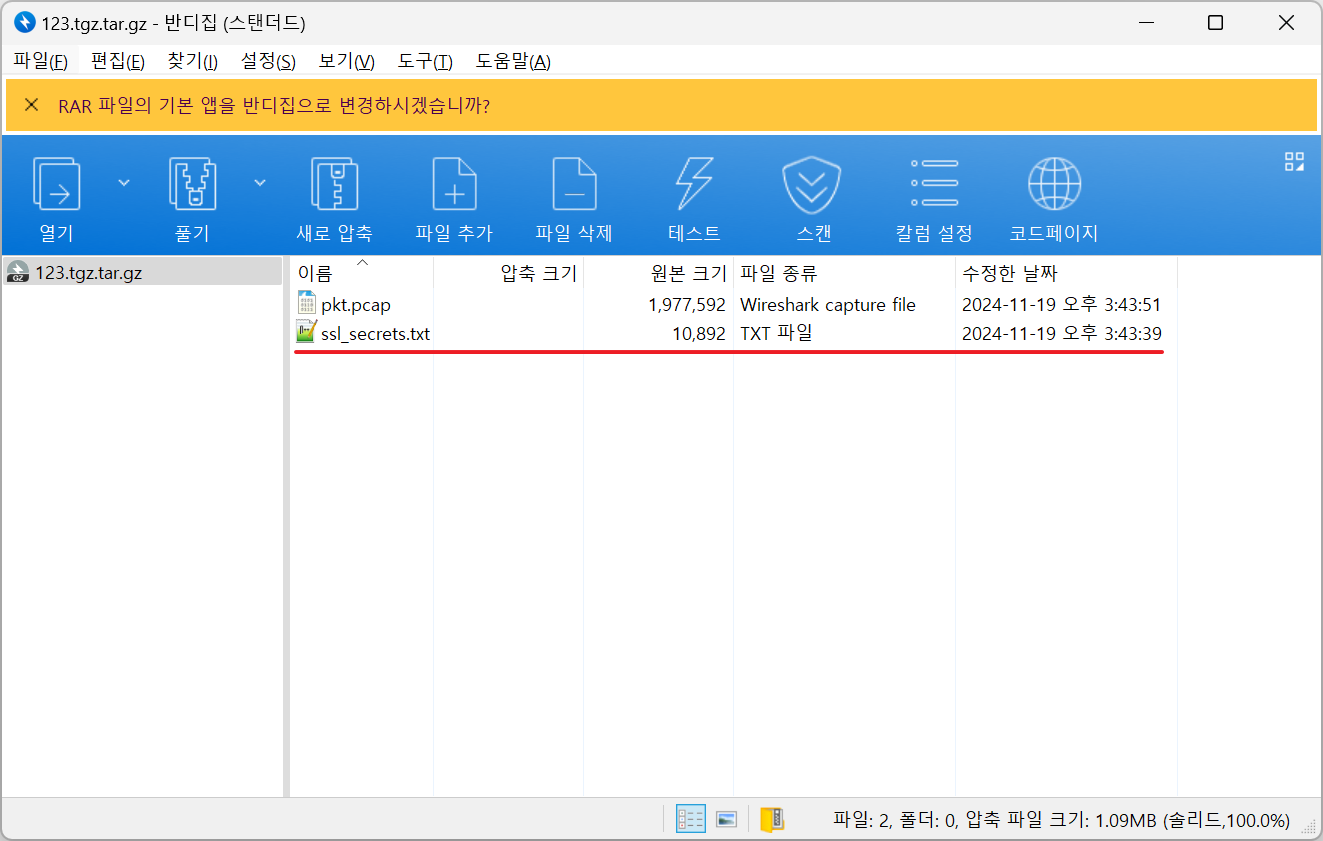Open Column Settings (칼럼 설정) icon
This screenshot has height=841, width=1323.
[x=934, y=184]
